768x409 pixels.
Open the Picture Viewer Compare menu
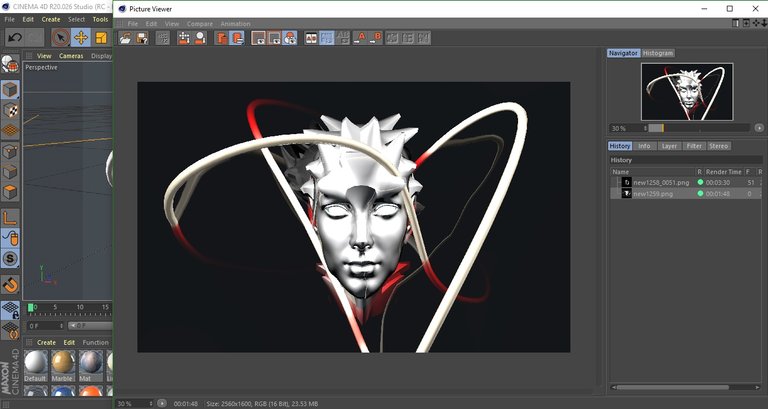click(x=200, y=24)
